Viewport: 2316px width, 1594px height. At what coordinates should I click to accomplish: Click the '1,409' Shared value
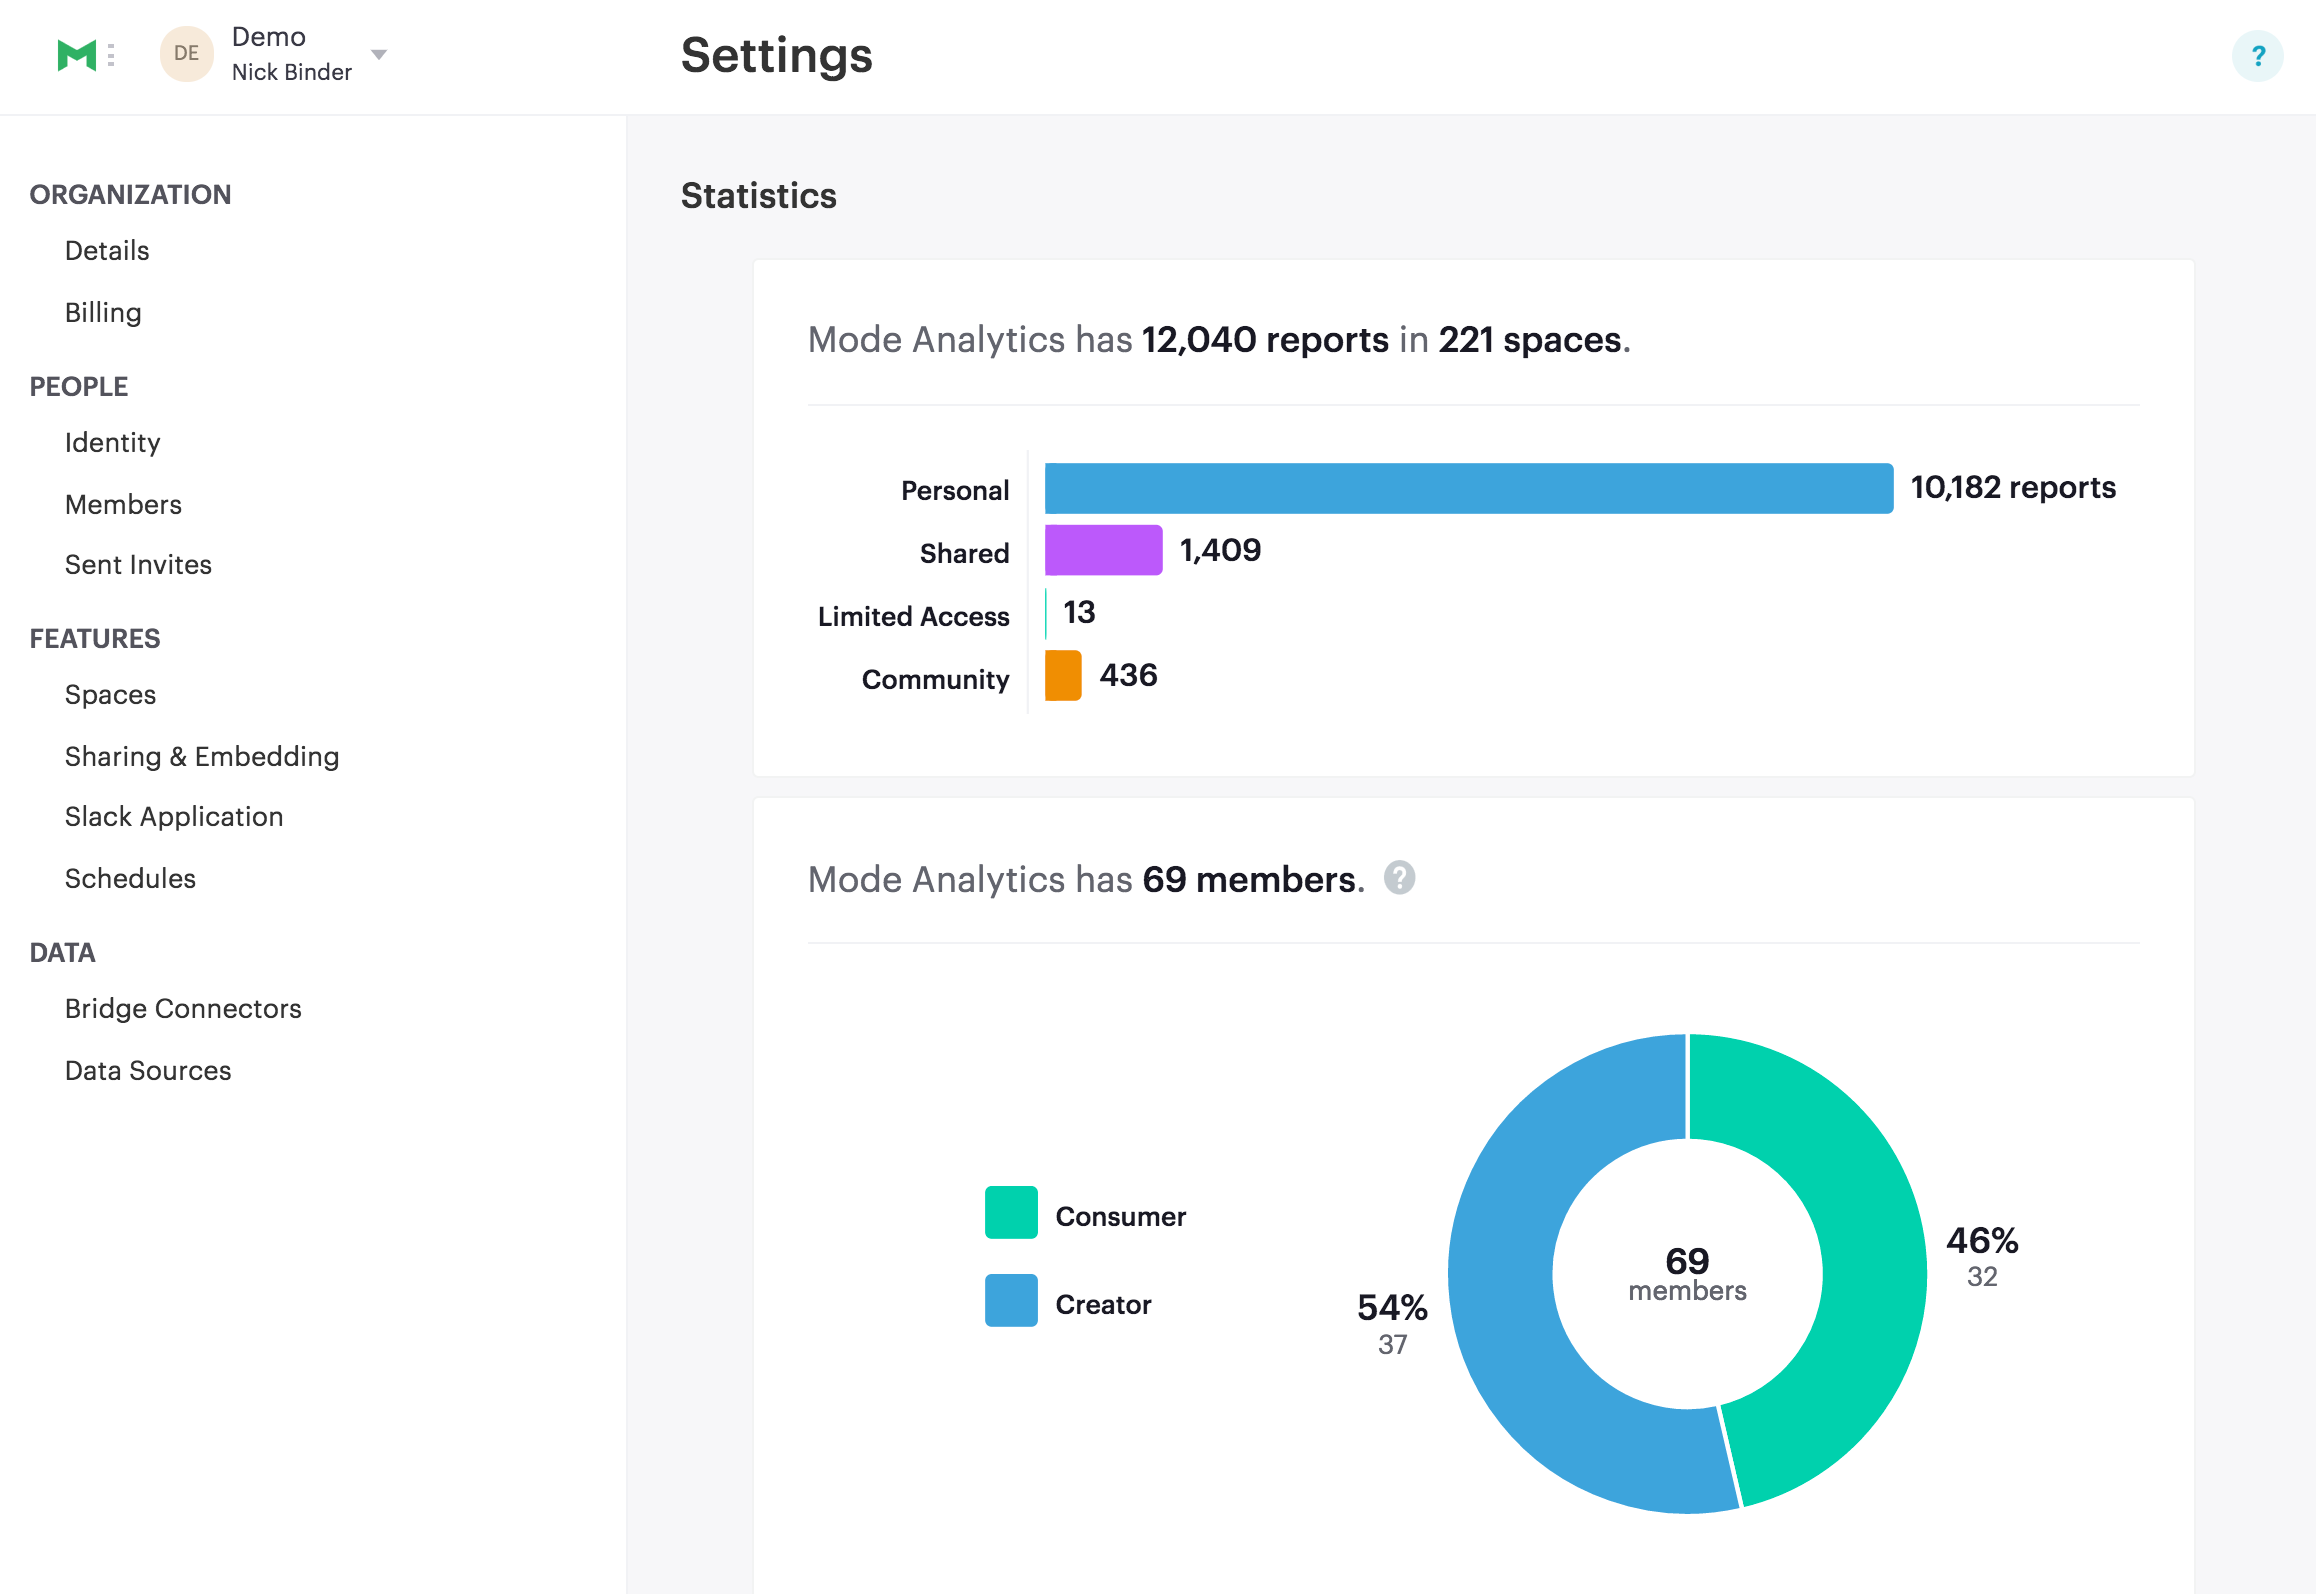click(1221, 549)
